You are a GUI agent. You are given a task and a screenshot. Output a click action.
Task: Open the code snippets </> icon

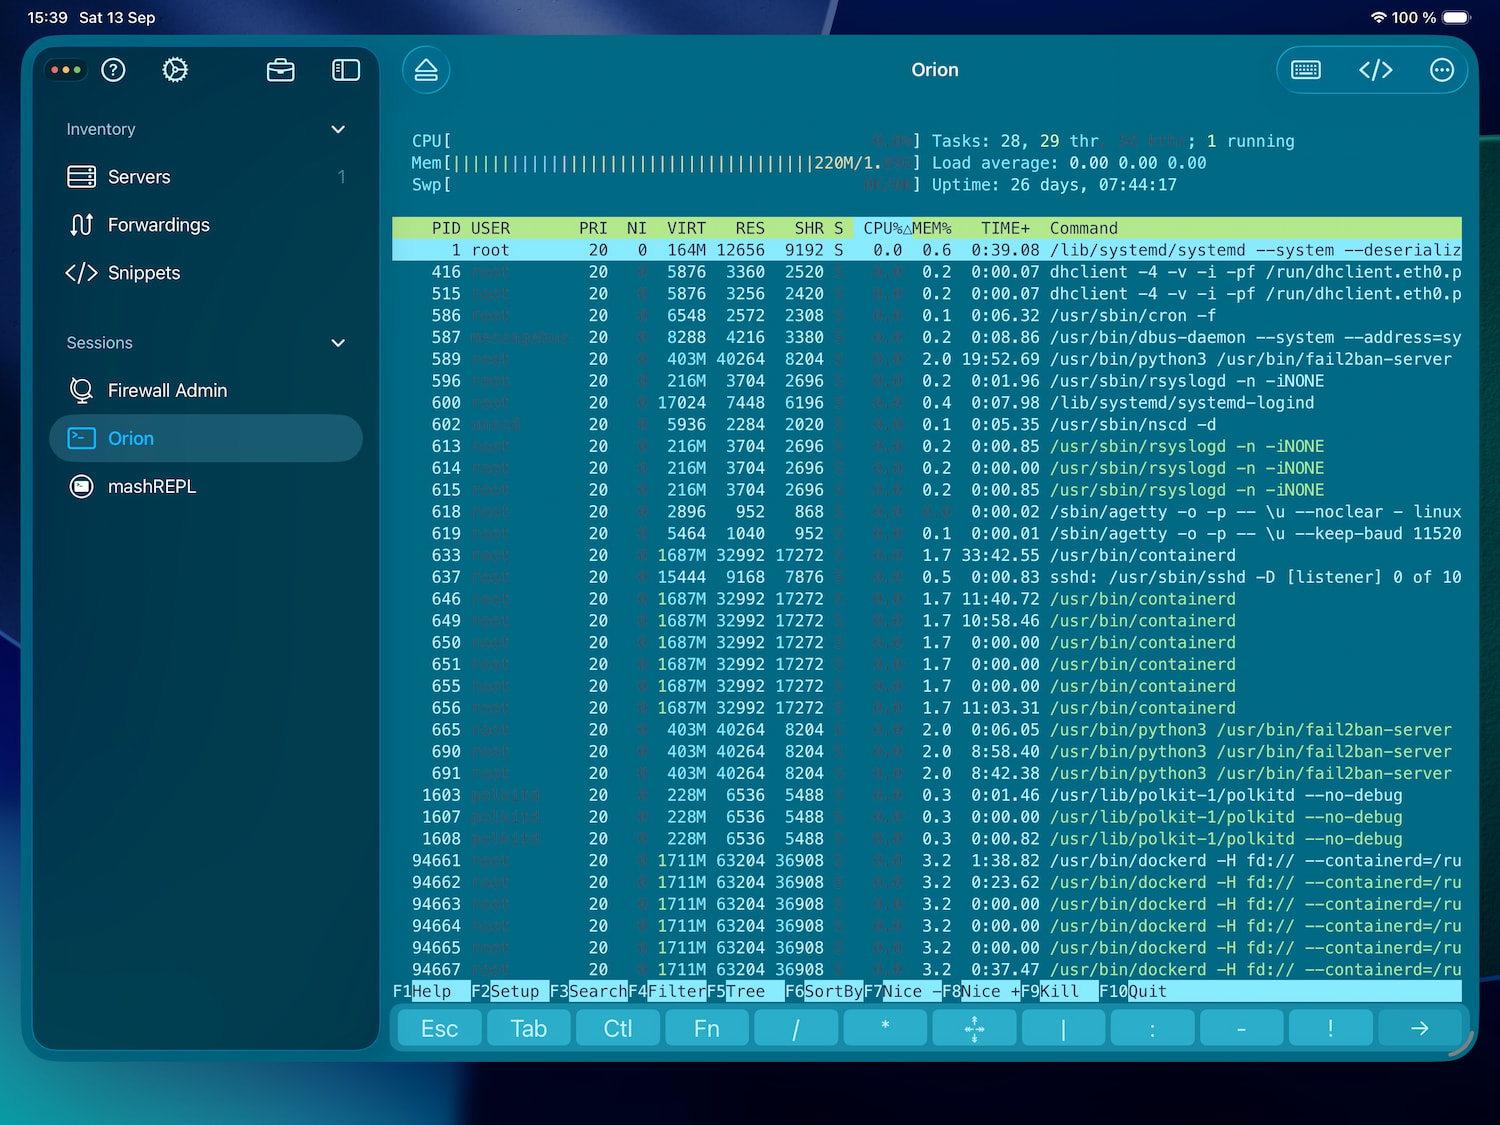tap(1376, 70)
